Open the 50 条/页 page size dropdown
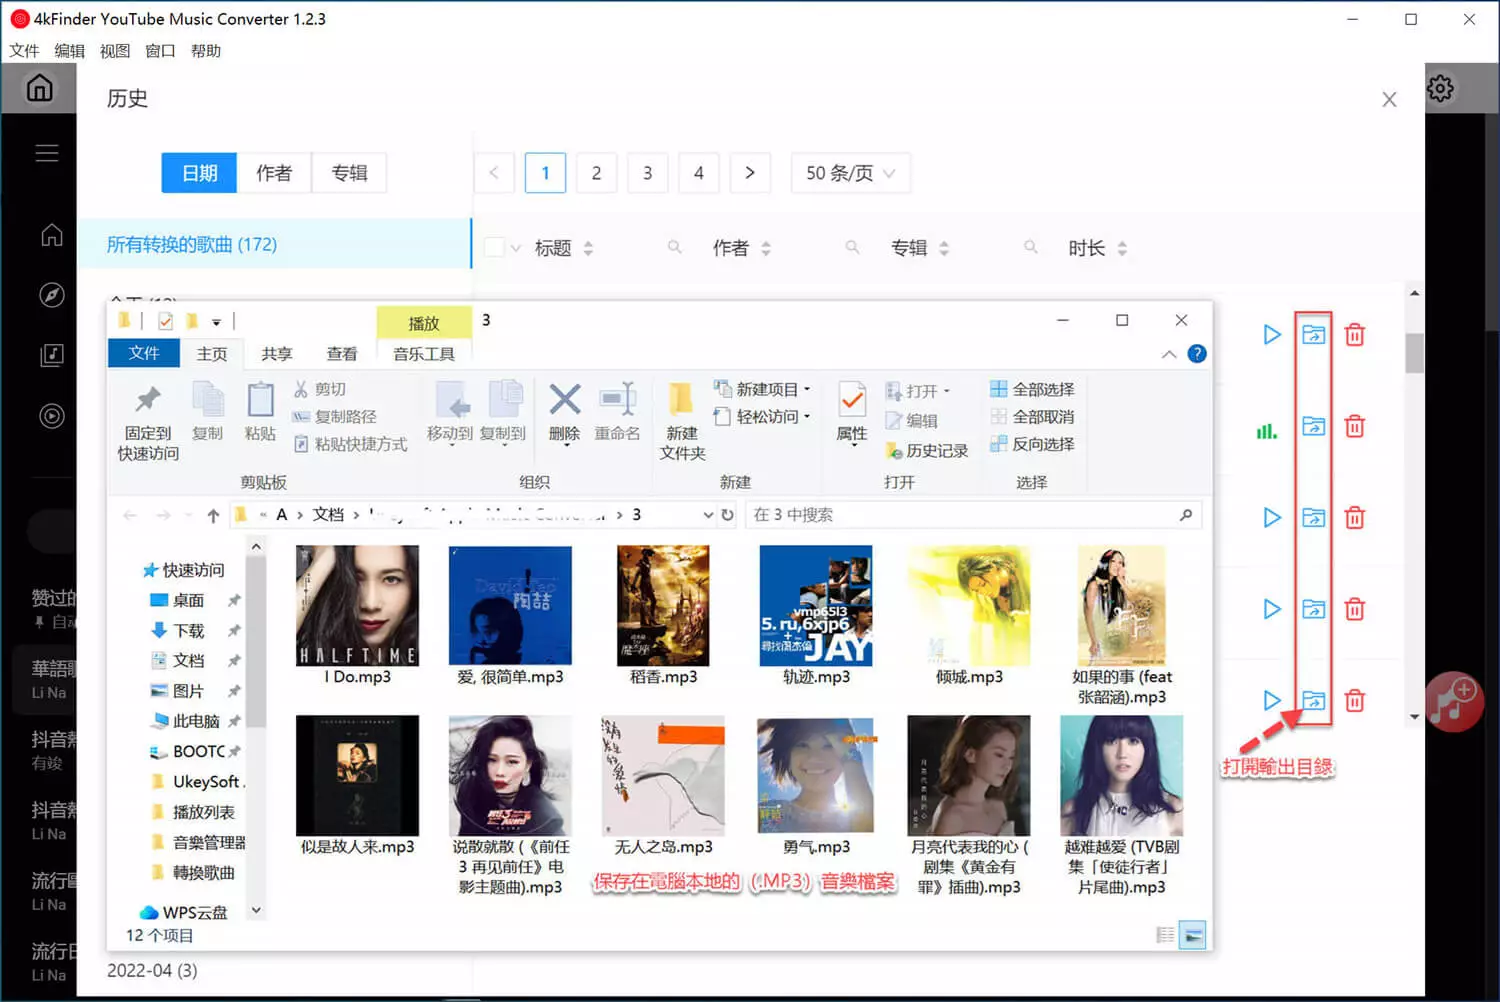Image resolution: width=1500 pixels, height=1002 pixels. point(850,173)
